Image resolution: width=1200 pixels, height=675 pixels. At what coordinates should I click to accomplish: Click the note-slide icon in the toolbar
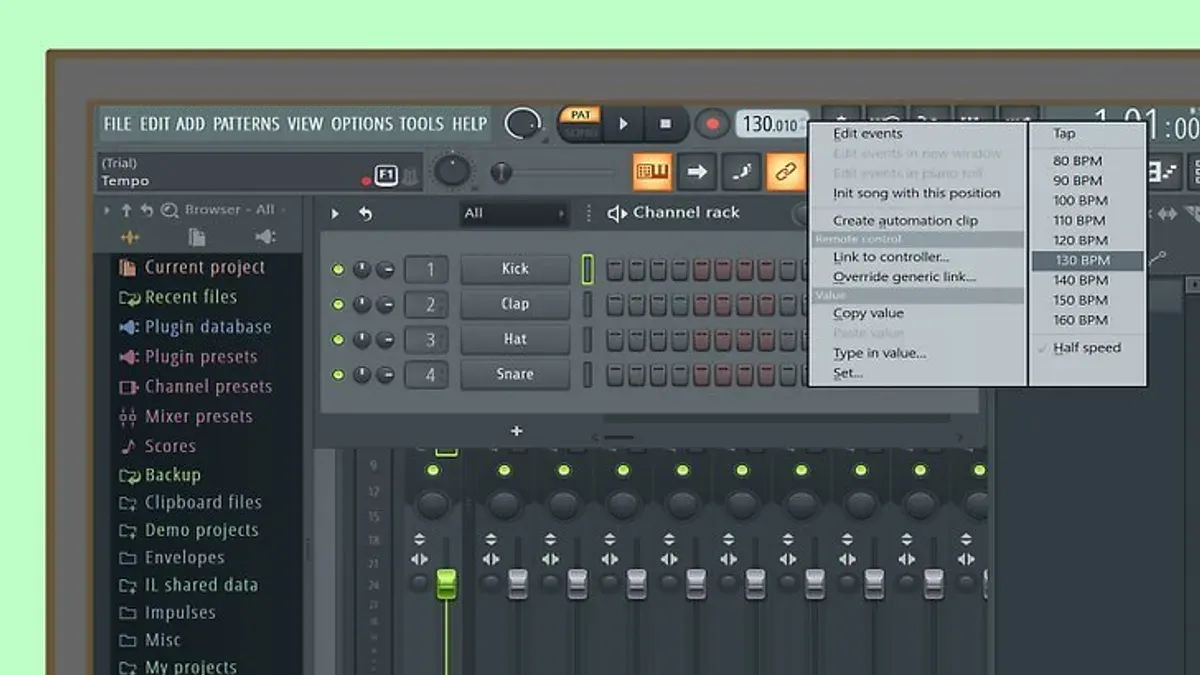click(x=741, y=172)
